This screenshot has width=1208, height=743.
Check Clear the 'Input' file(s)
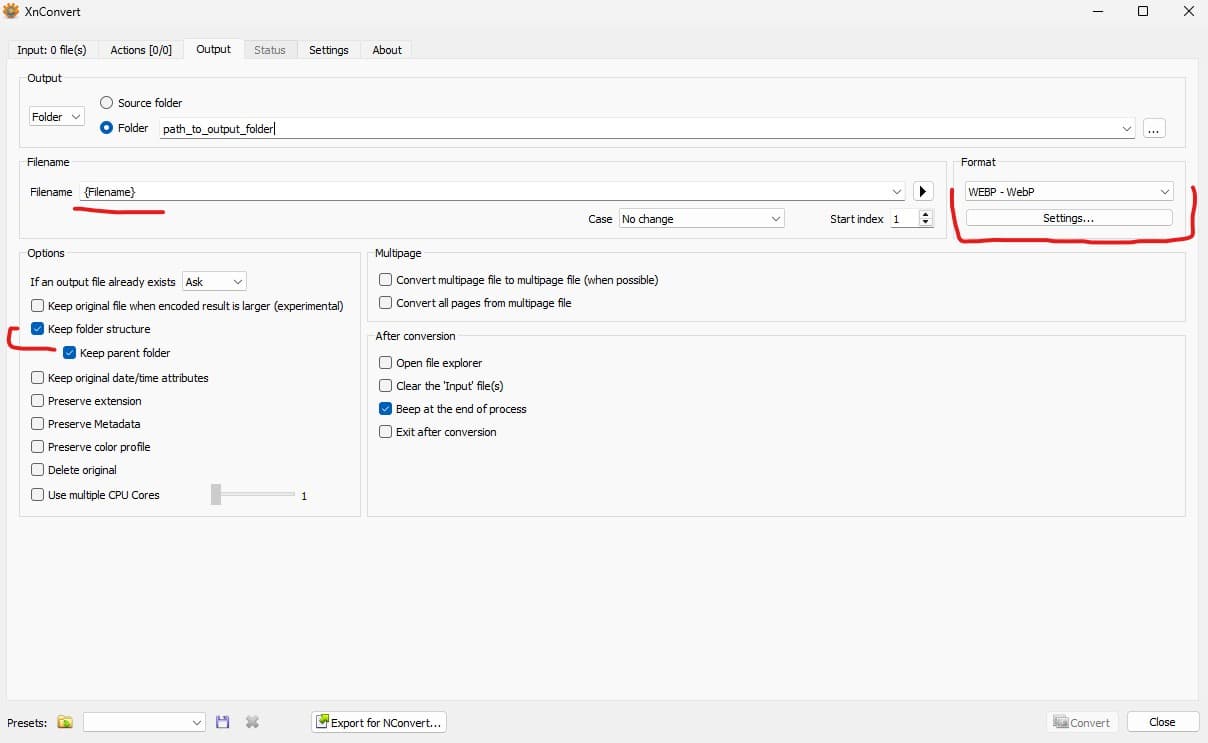(385, 386)
